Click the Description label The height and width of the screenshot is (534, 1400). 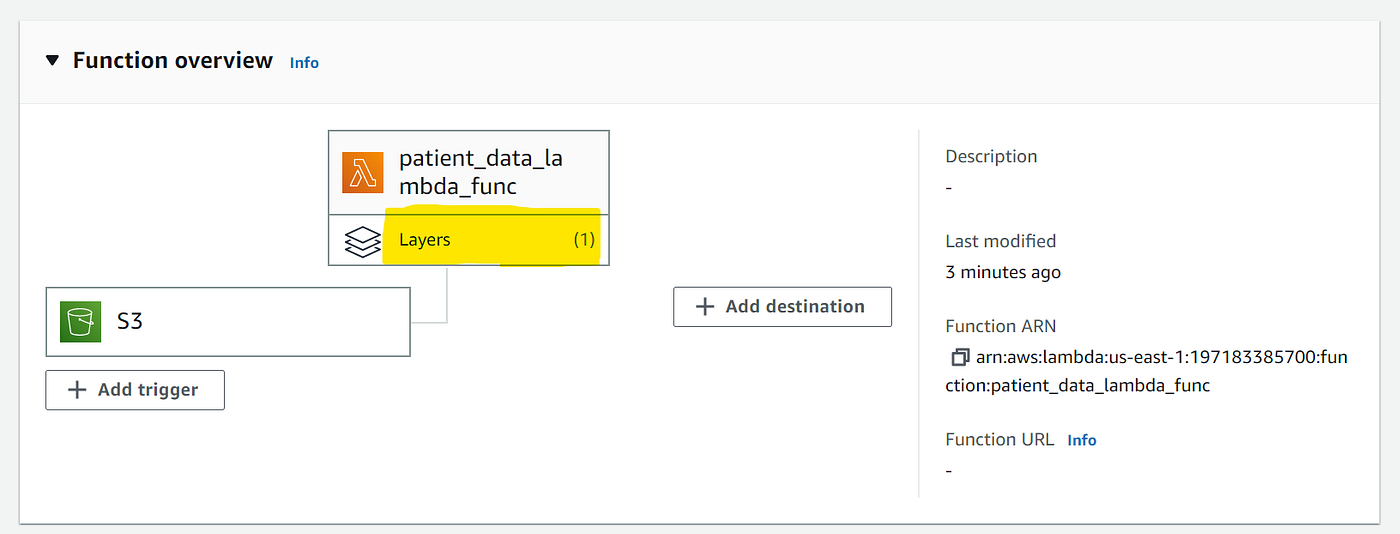(x=991, y=156)
